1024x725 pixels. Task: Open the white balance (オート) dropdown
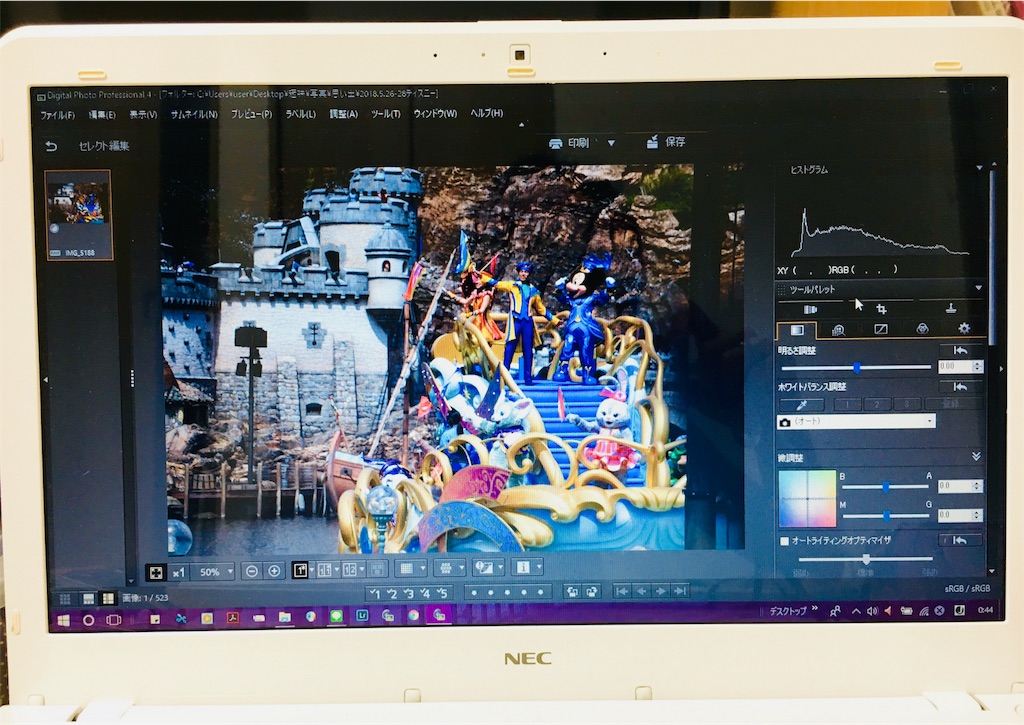click(856, 421)
